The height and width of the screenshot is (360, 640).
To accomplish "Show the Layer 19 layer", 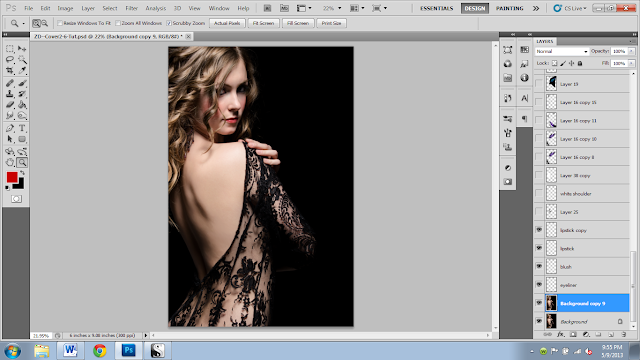I will point(539,84).
